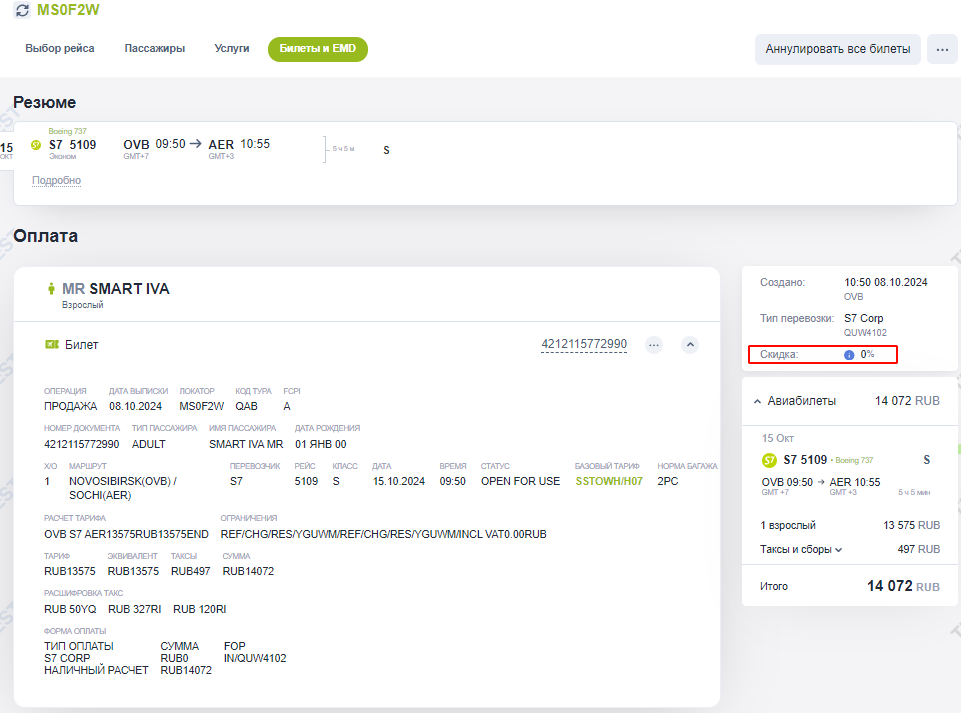This screenshot has width=961, height=713.
Task: Open the Подробно flight details link
Action: 56,180
